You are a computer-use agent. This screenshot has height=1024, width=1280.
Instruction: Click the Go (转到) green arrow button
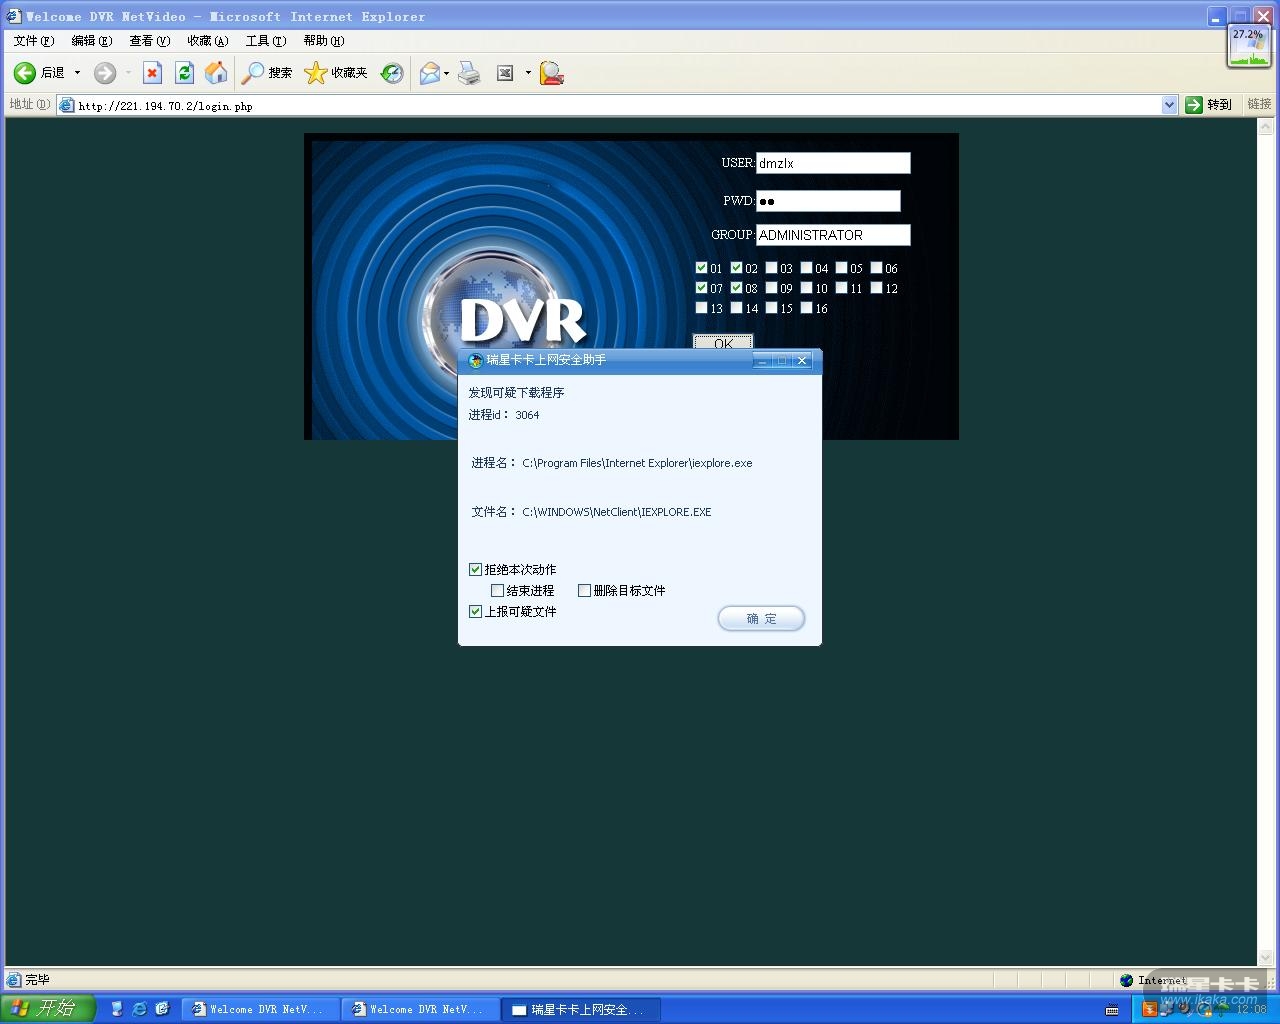pos(1209,105)
